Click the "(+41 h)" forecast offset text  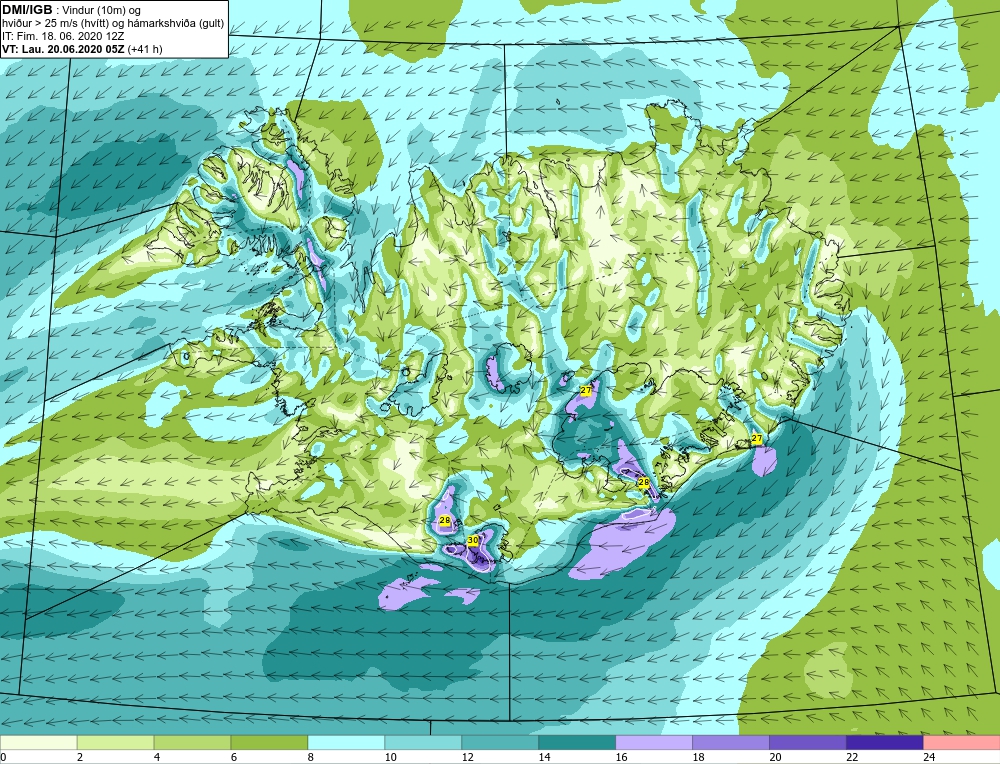click(x=145, y=49)
